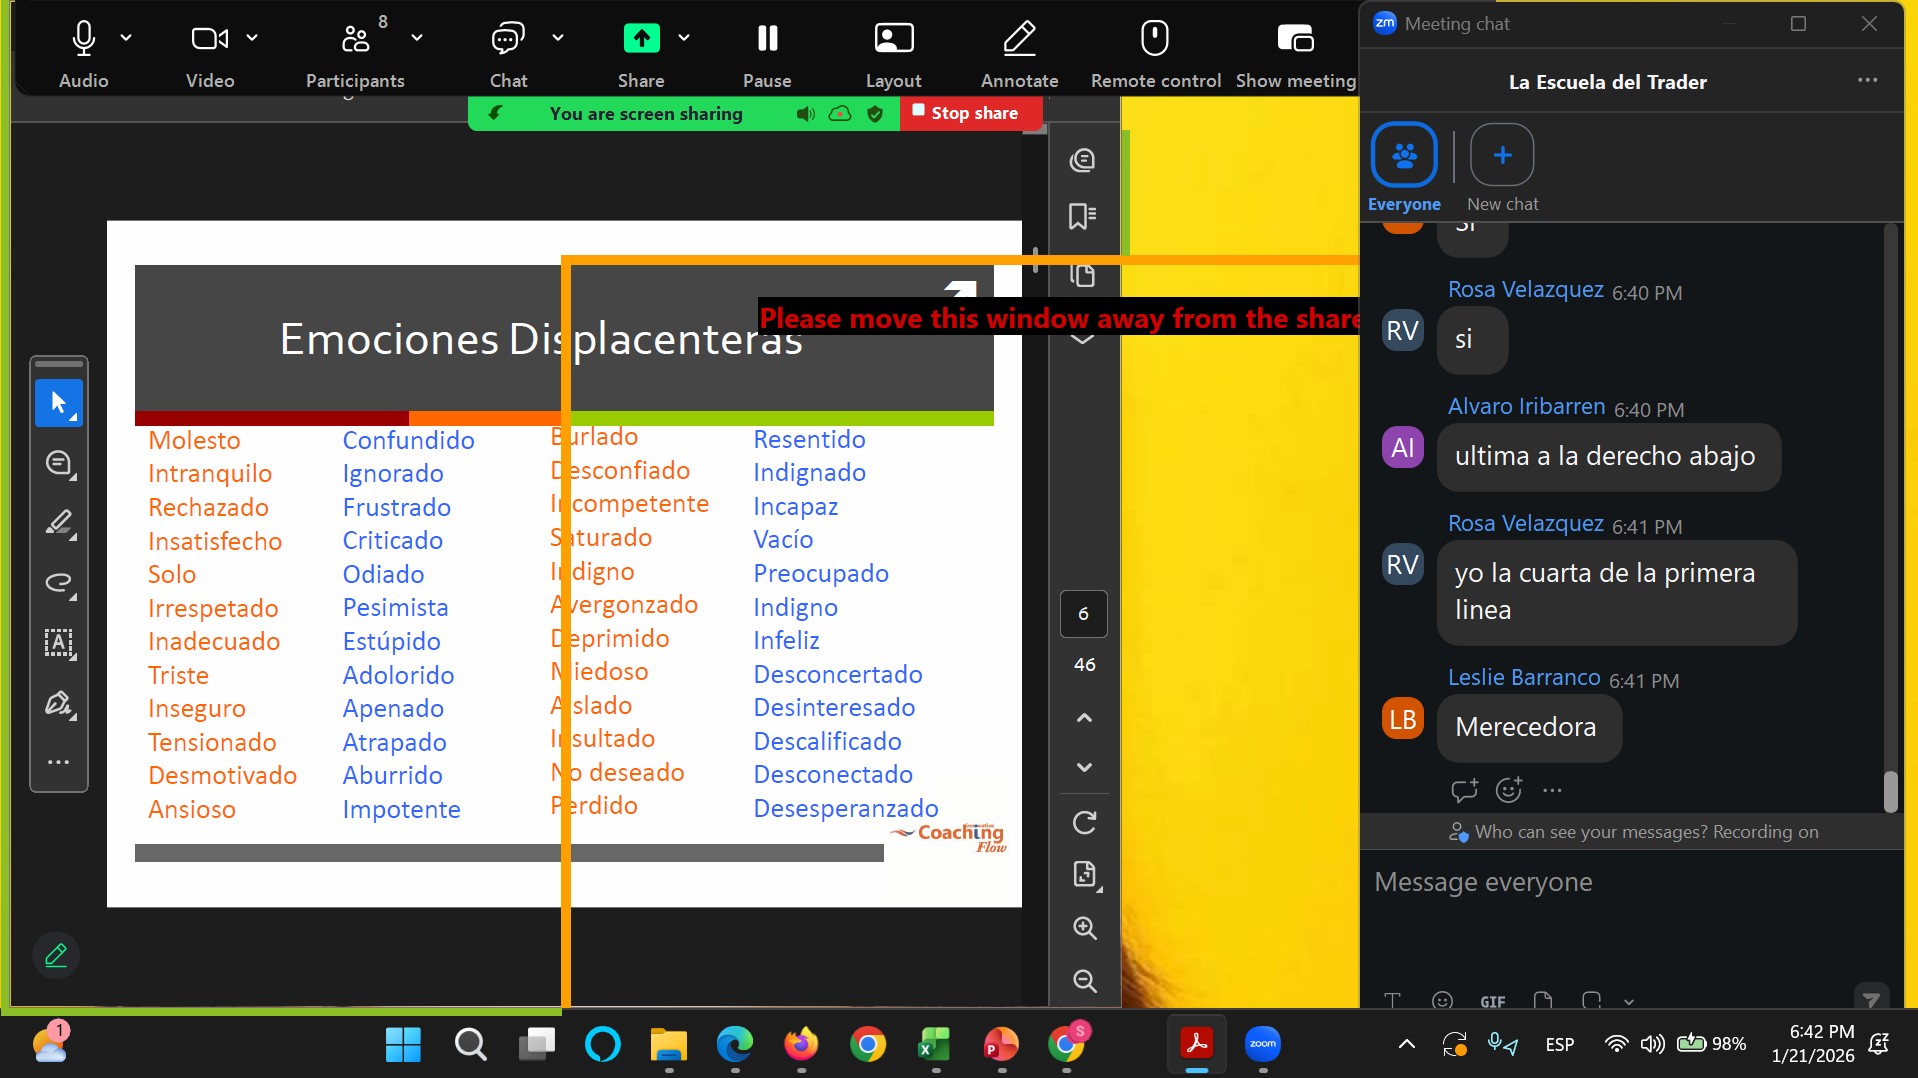Viewport: 1918px width, 1078px height.
Task: Click the Layout icon in toolbar
Action: pos(893,40)
